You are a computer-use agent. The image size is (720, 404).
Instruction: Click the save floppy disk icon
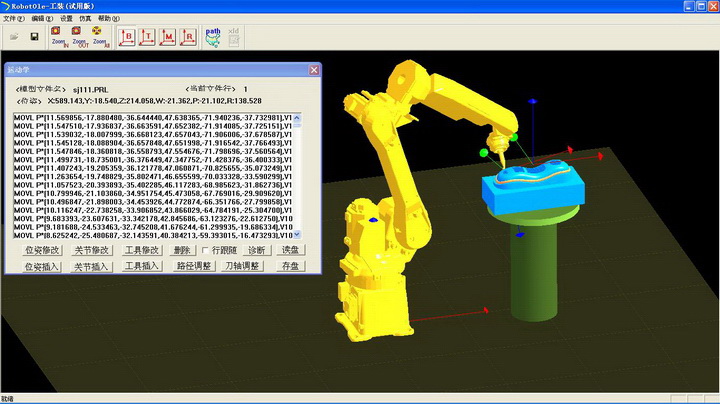tap(34, 37)
